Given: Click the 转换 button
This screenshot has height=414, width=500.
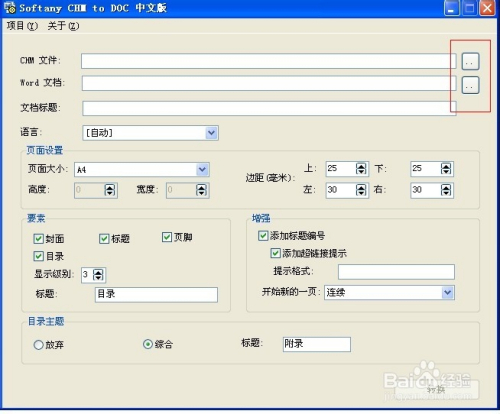Looking at the screenshot, I should [437, 389].
